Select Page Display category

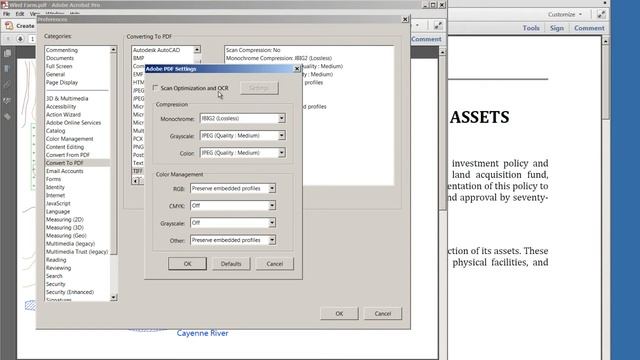[62, 82]
